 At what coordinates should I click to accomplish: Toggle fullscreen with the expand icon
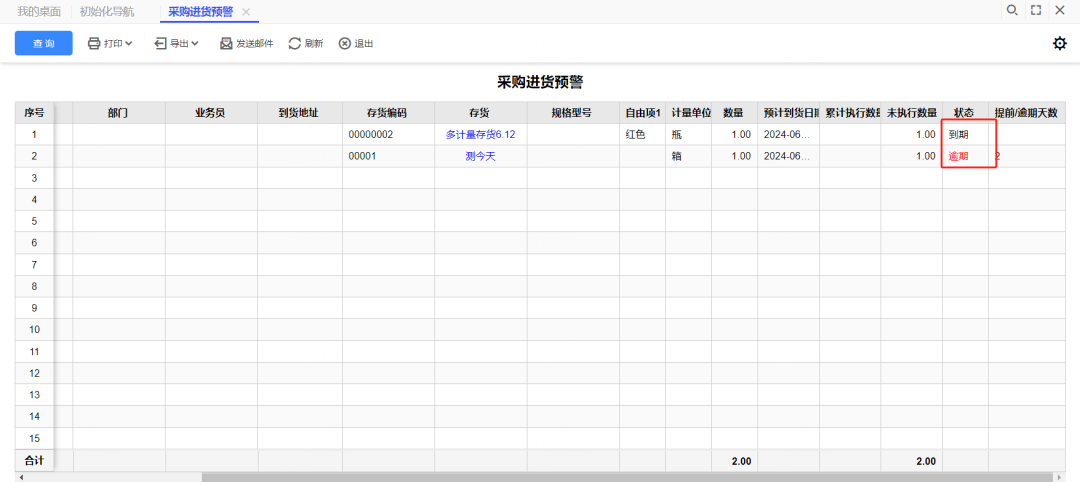tap(1036, 10)
